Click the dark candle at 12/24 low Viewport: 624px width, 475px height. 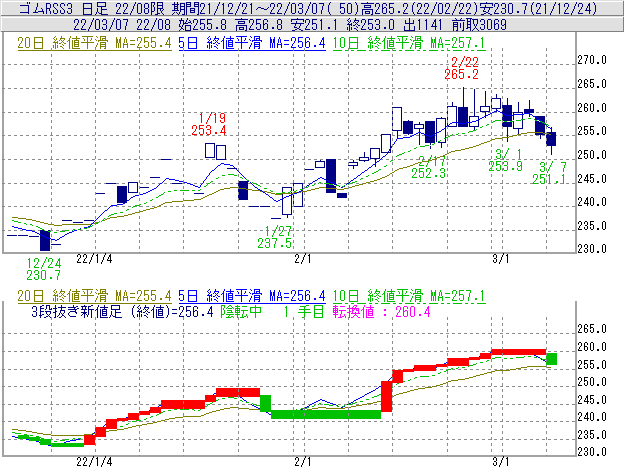tap(45, 240)
